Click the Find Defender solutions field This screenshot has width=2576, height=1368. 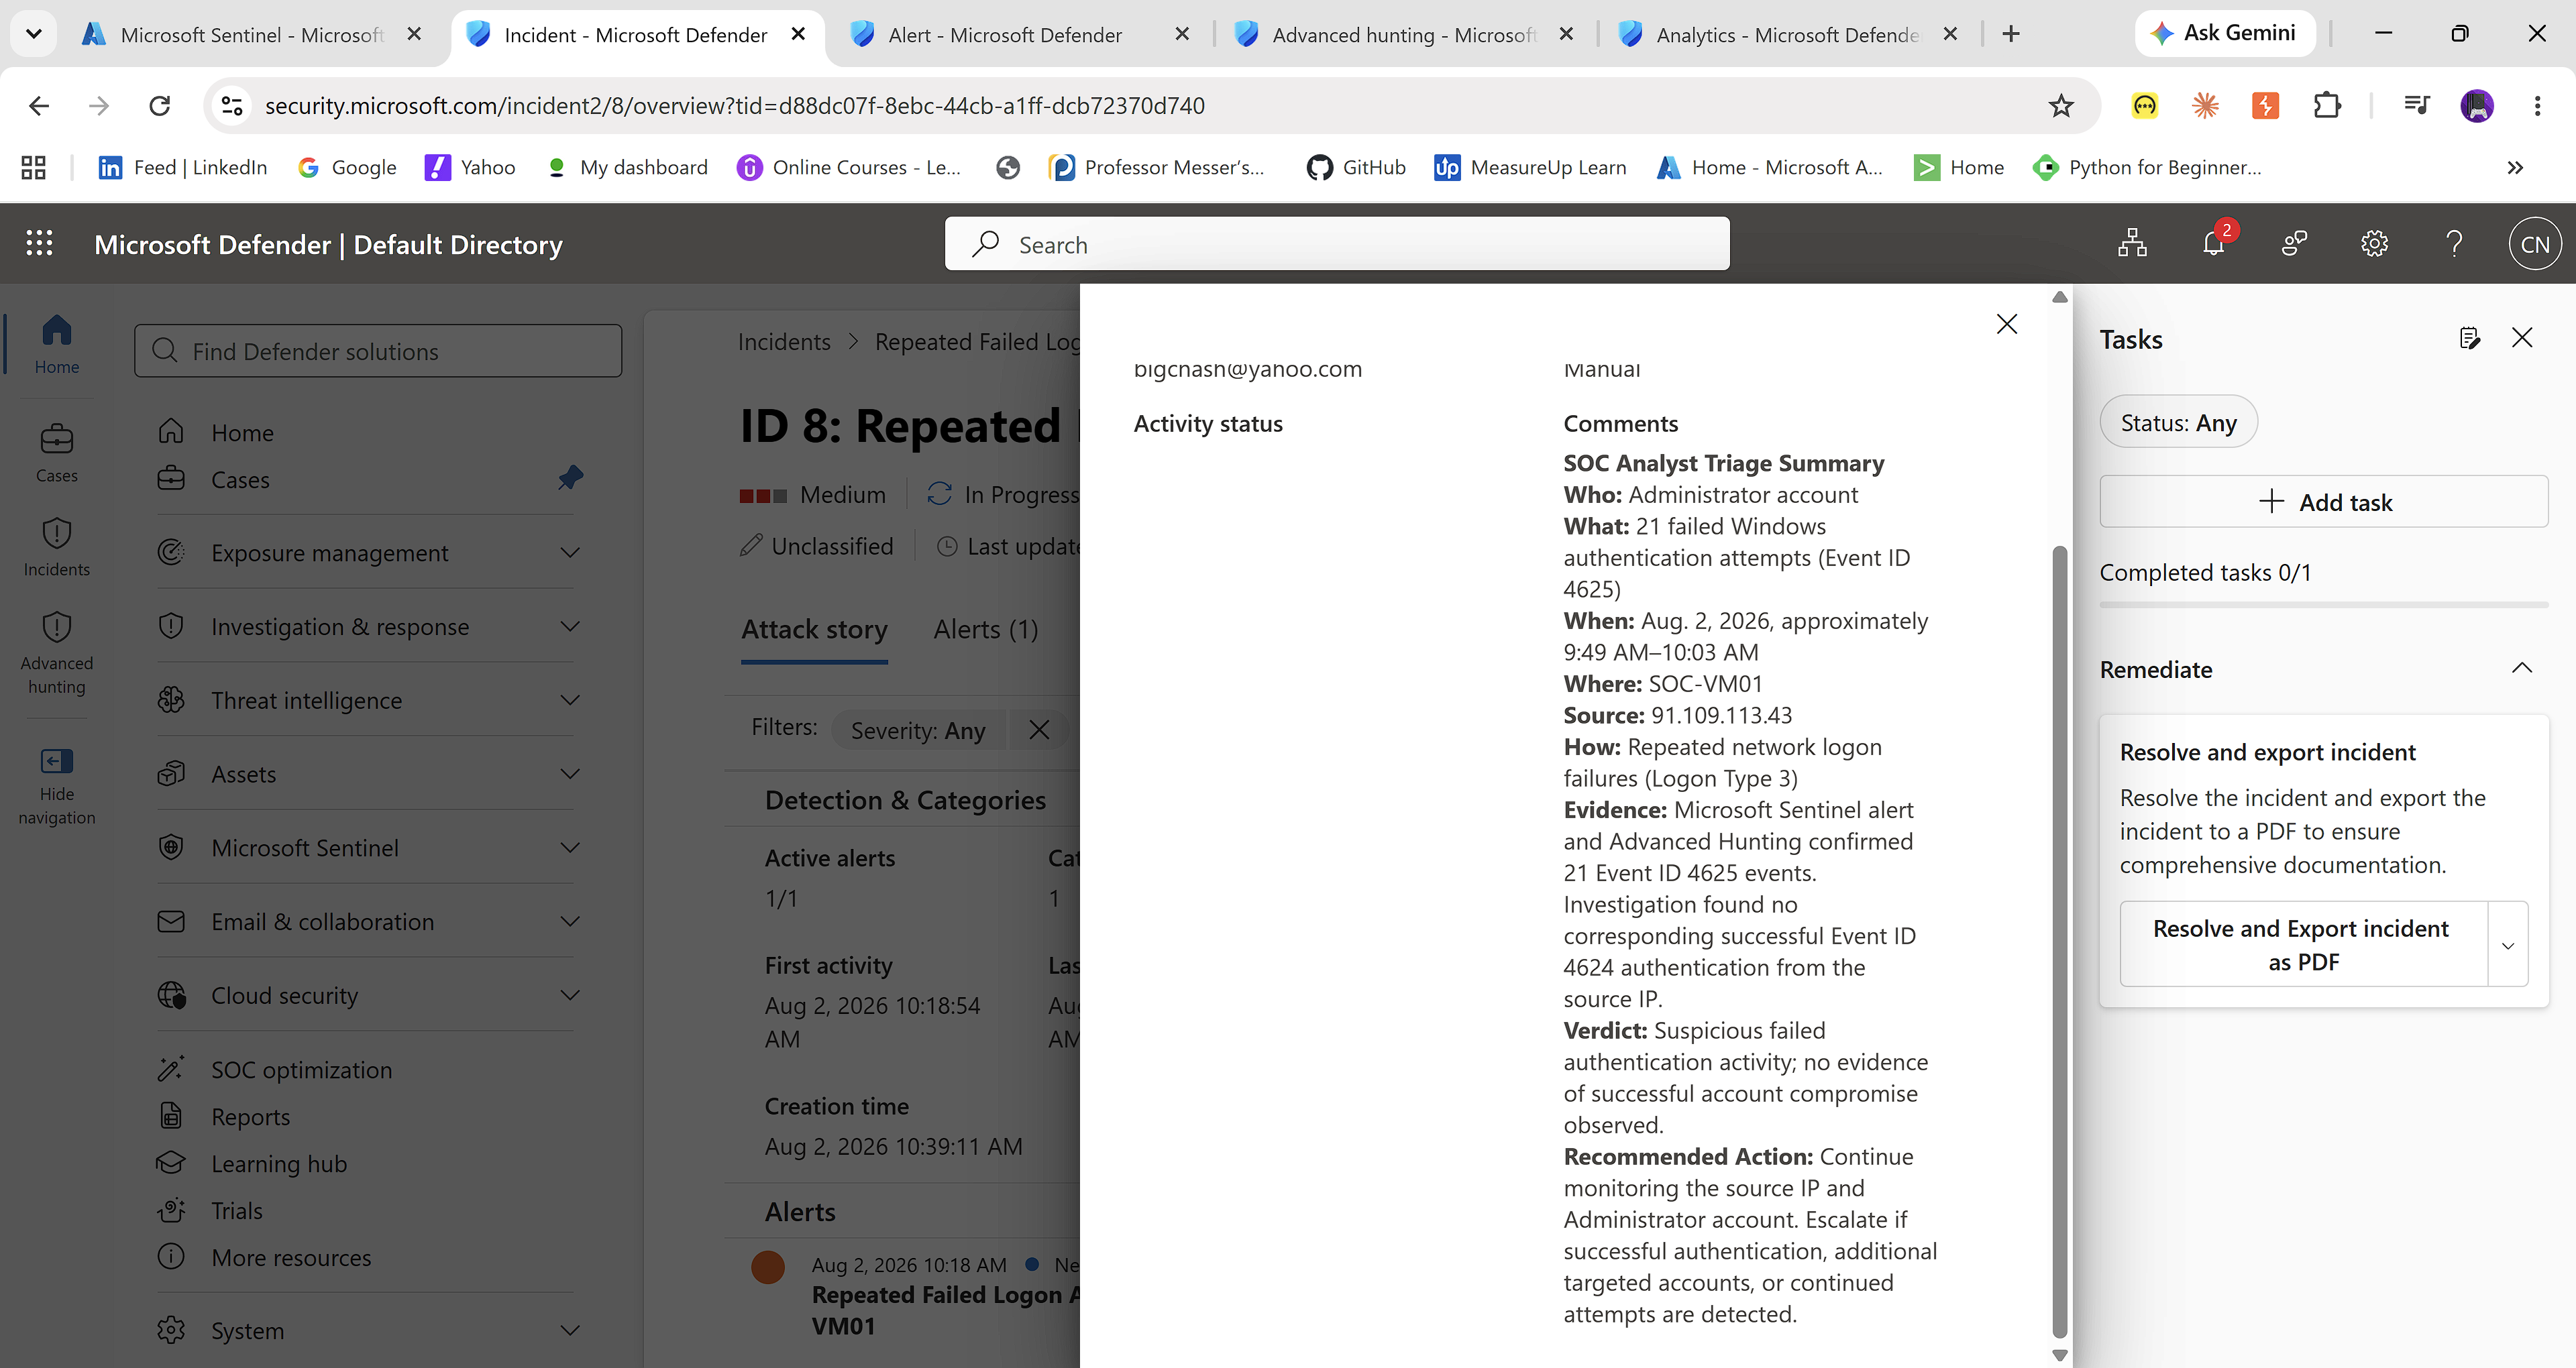pyautogui.click(x=378, y=351)
